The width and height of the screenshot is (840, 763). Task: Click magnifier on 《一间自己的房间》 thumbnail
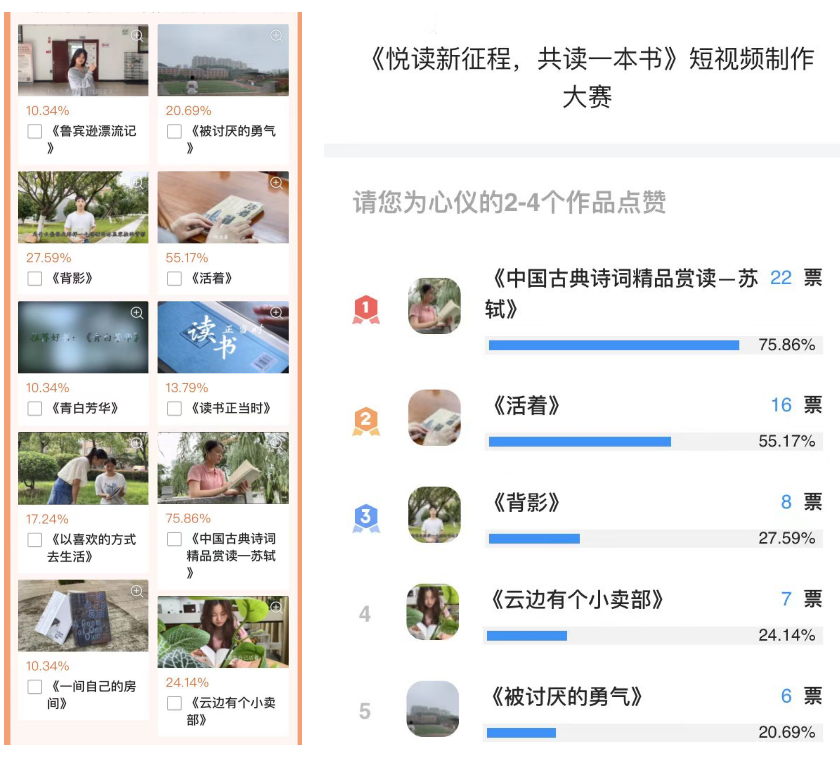[x=137, y=591]
